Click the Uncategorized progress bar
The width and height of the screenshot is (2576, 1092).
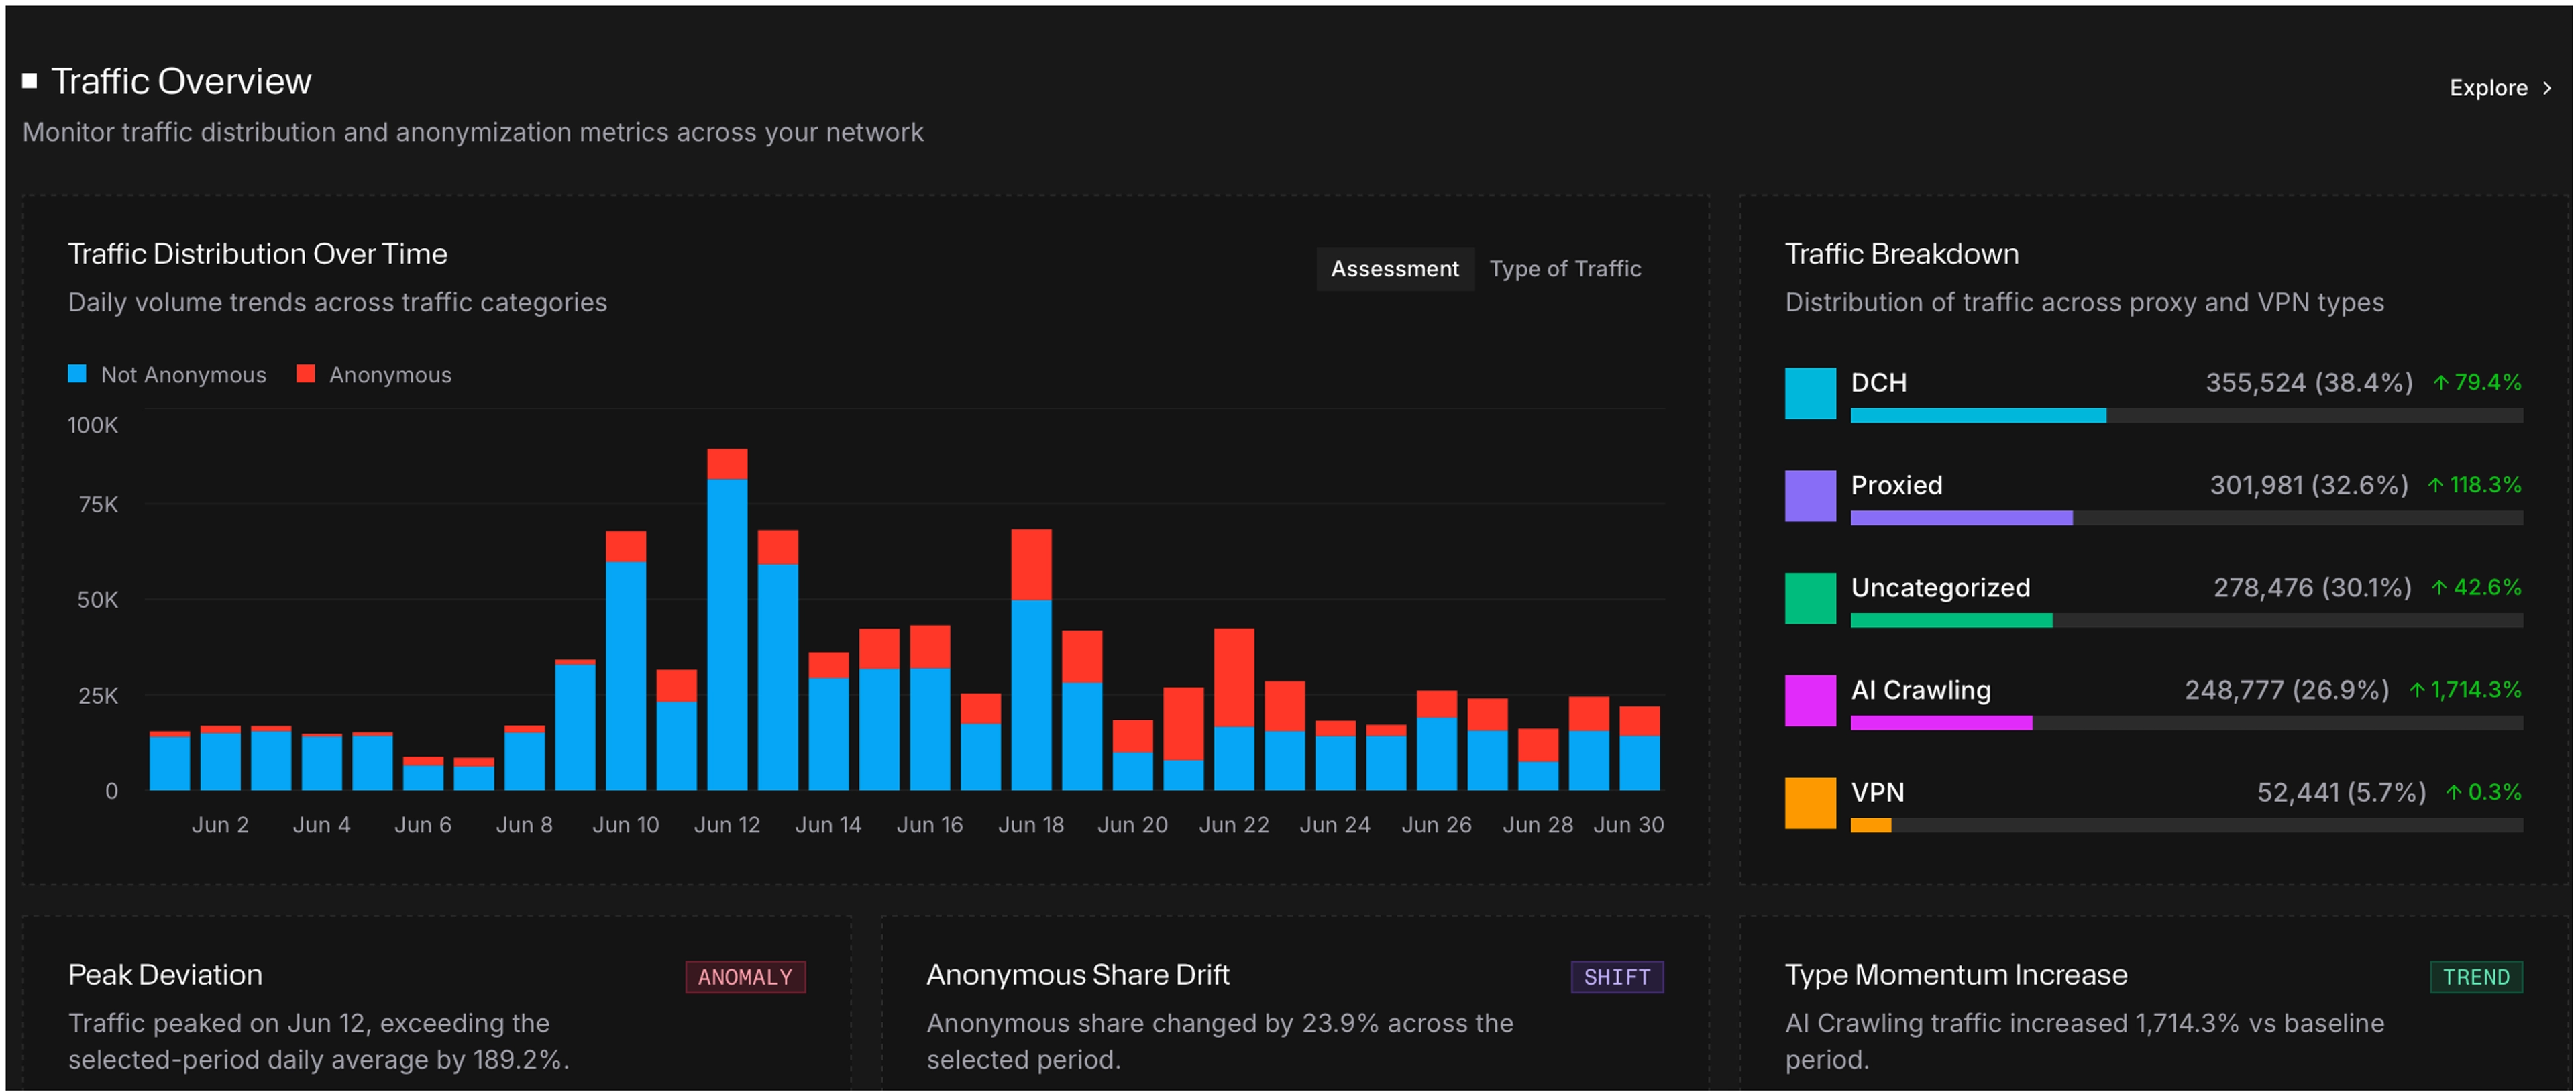2186,621
